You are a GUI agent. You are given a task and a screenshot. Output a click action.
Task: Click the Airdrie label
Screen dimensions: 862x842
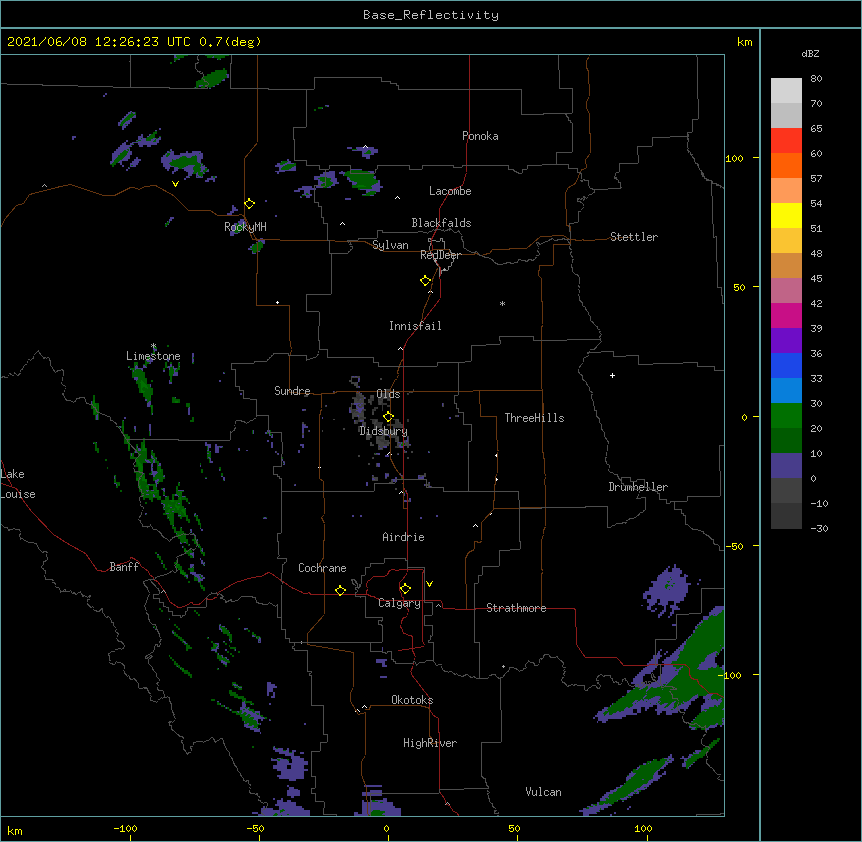[404, 537]
